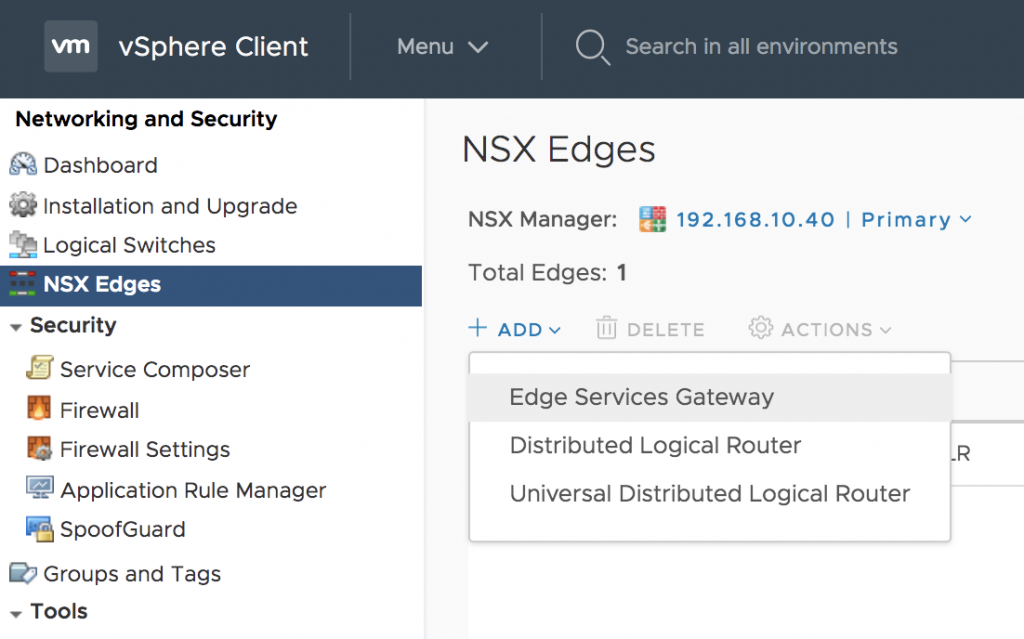Click the NSX Edges icon in sidebar
This screenshot has height=639, width=1024.
(22, 284)
